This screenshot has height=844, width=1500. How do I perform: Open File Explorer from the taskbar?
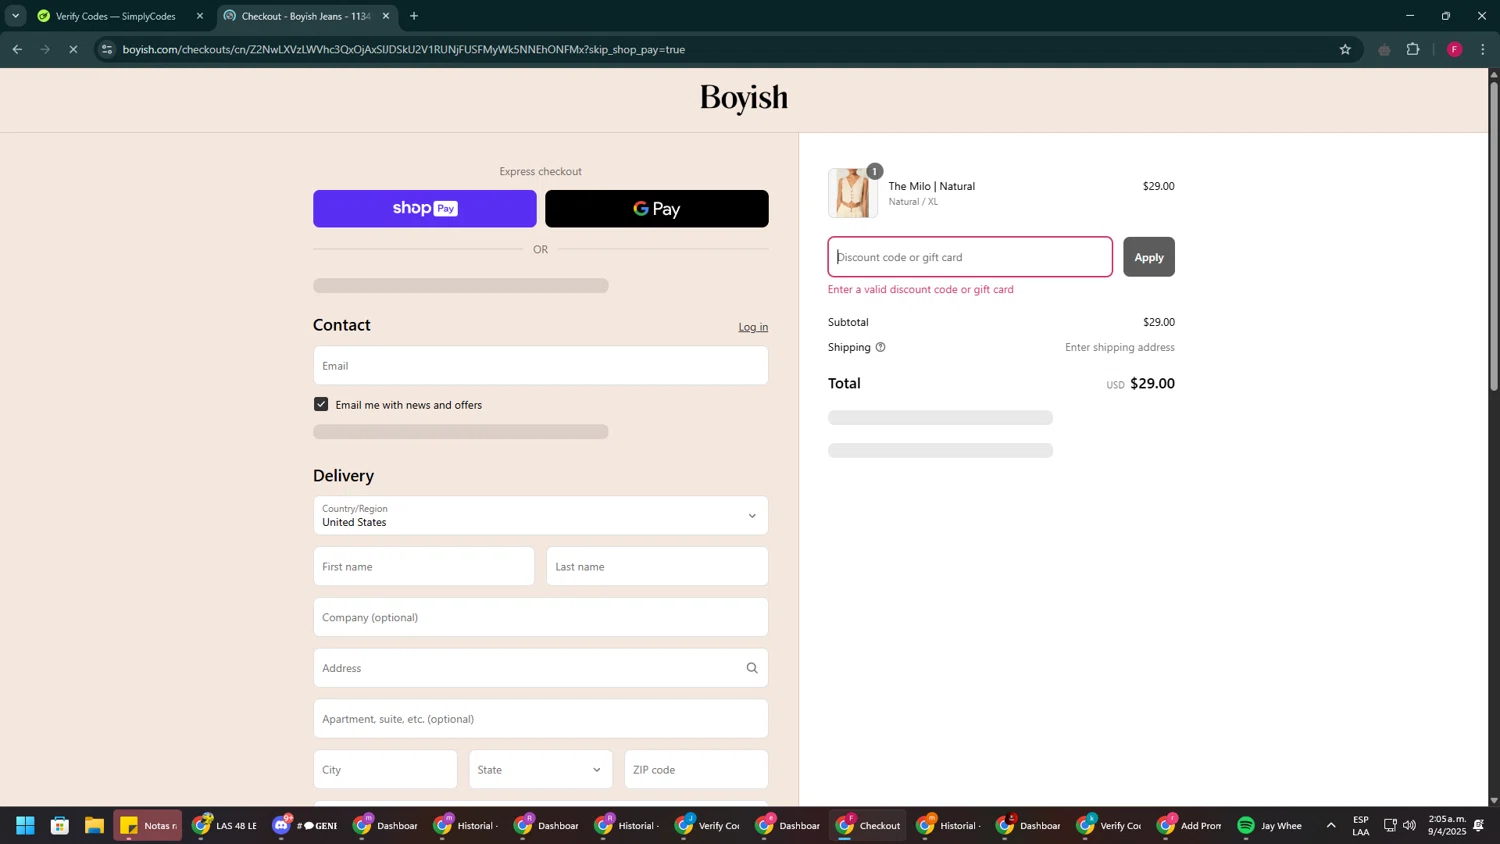(x=94, y=826)
